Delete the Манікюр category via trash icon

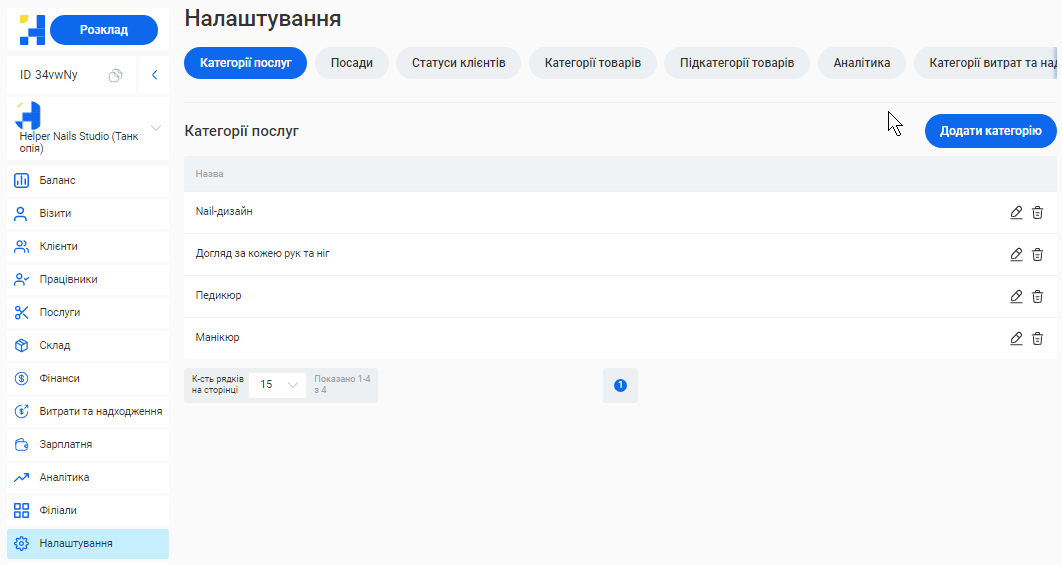coord(1037,338)
